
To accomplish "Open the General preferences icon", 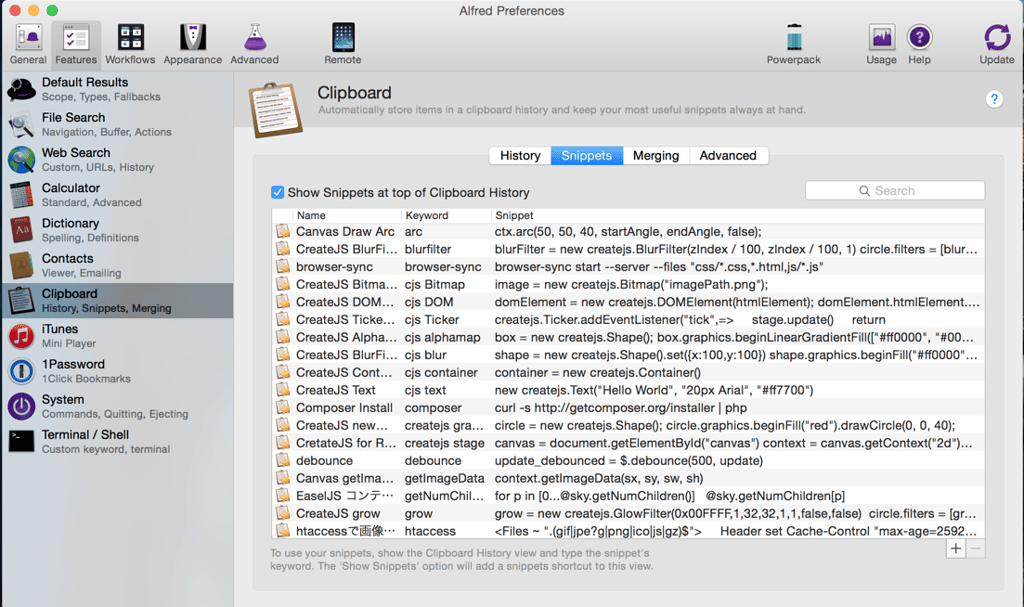I will [28, 44].
